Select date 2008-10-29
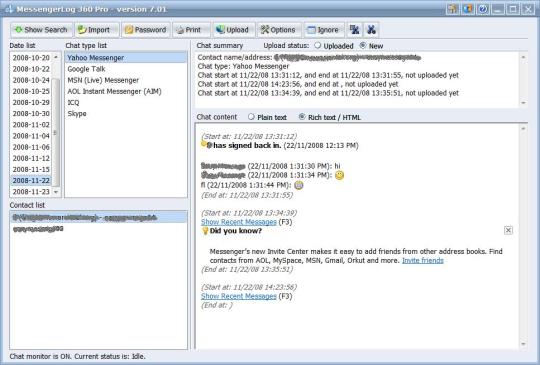 [31, 102]
